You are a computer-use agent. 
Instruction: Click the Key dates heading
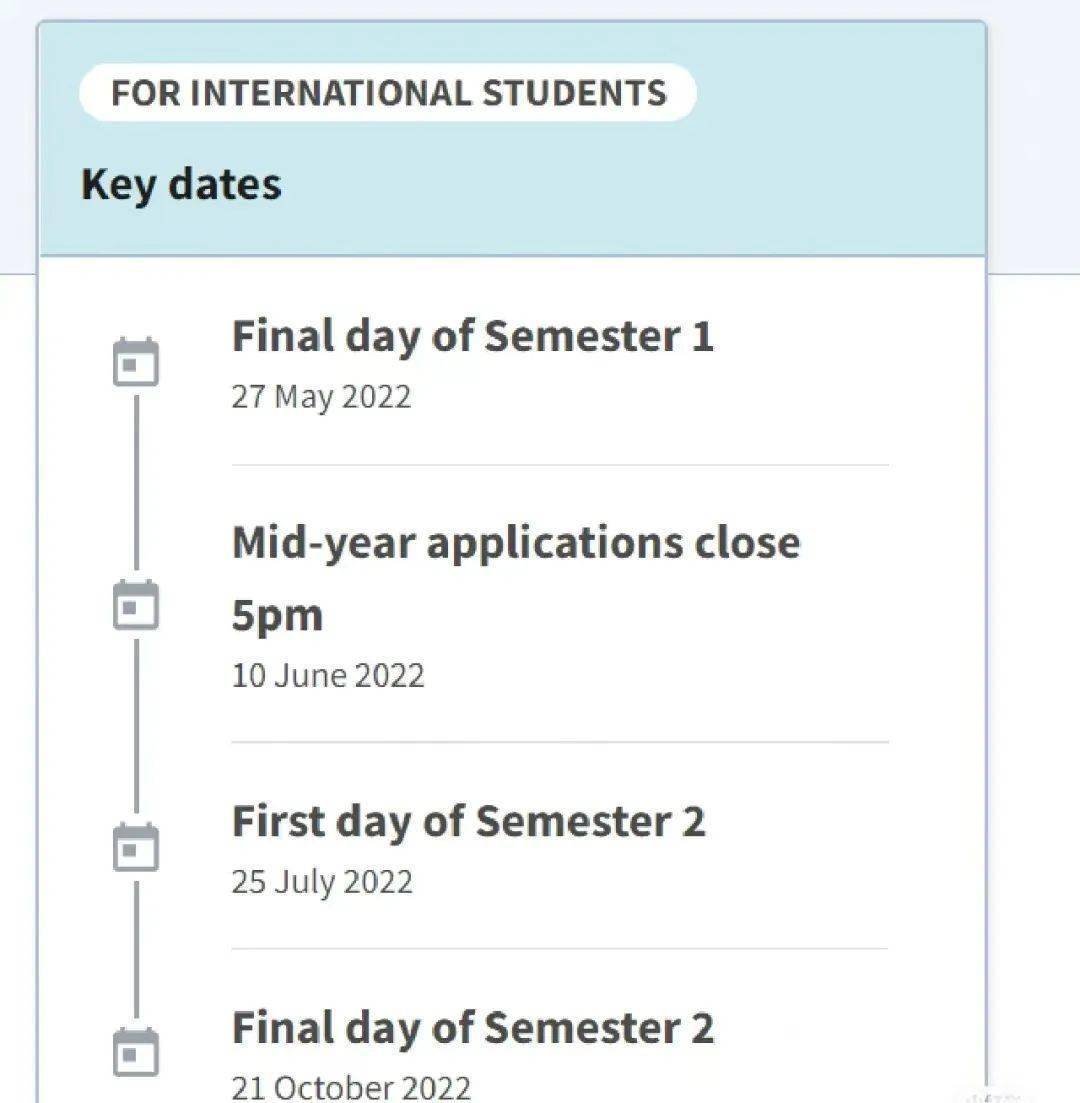pyautogui.click(x=182, y=185)
